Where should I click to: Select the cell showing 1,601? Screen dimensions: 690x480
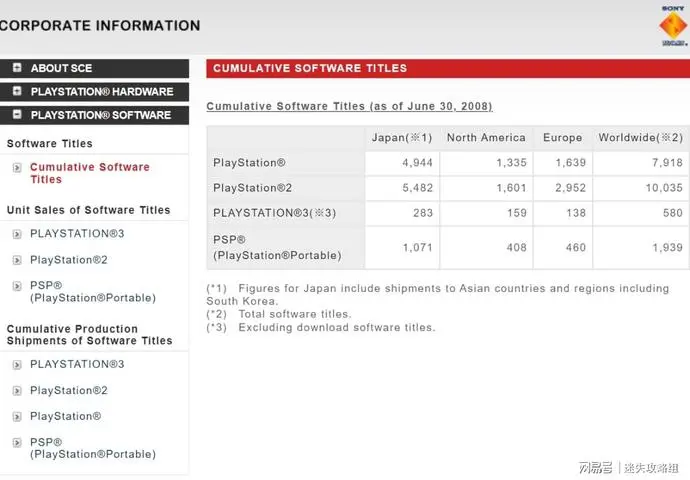pos(486,188)
